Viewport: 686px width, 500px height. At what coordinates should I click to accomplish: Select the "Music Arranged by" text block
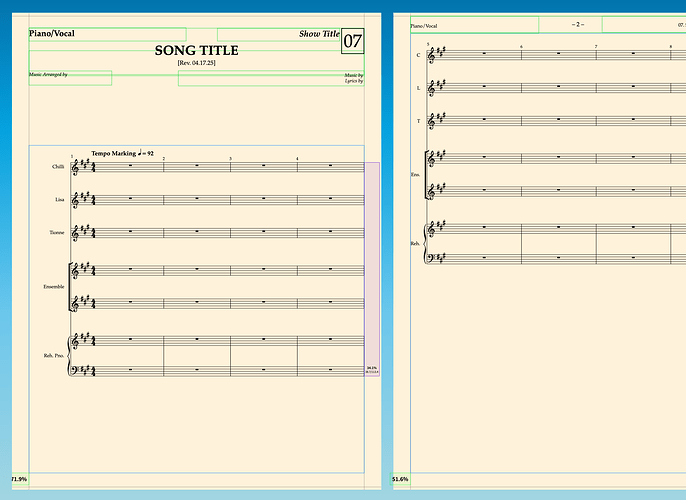(x=48, y=74)
